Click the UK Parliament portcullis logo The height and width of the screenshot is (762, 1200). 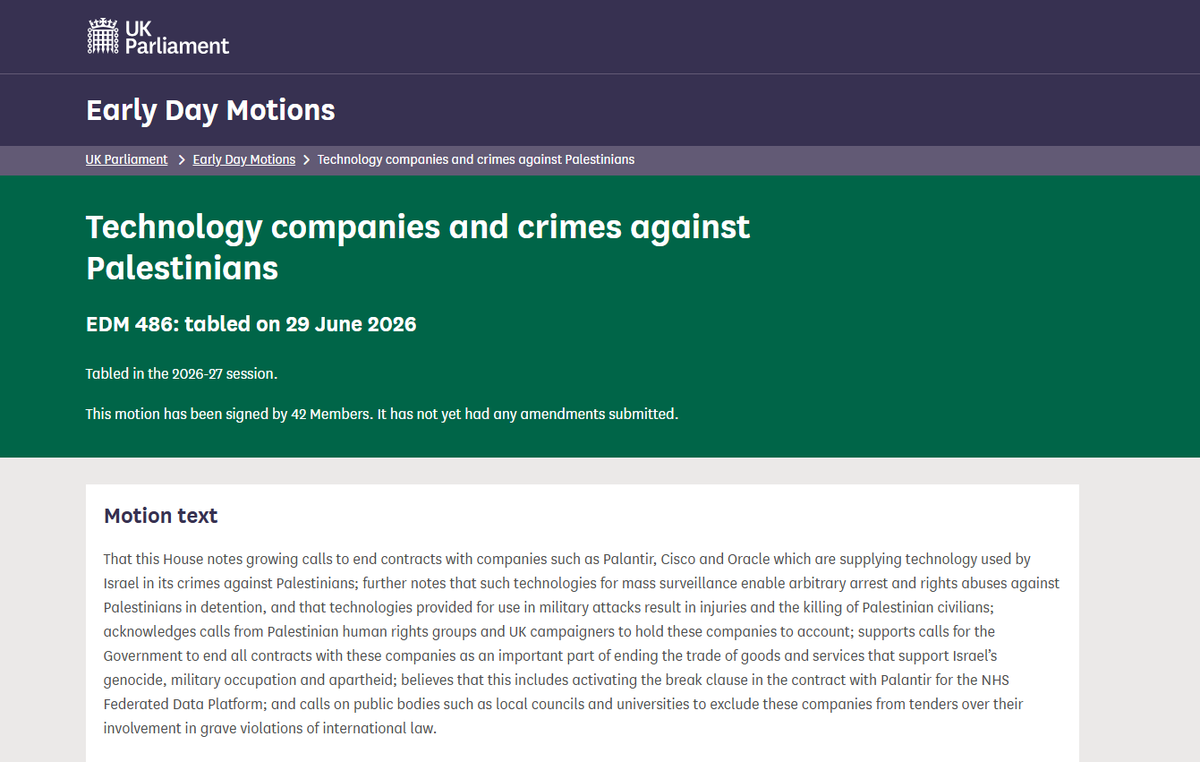coord(158,36)
